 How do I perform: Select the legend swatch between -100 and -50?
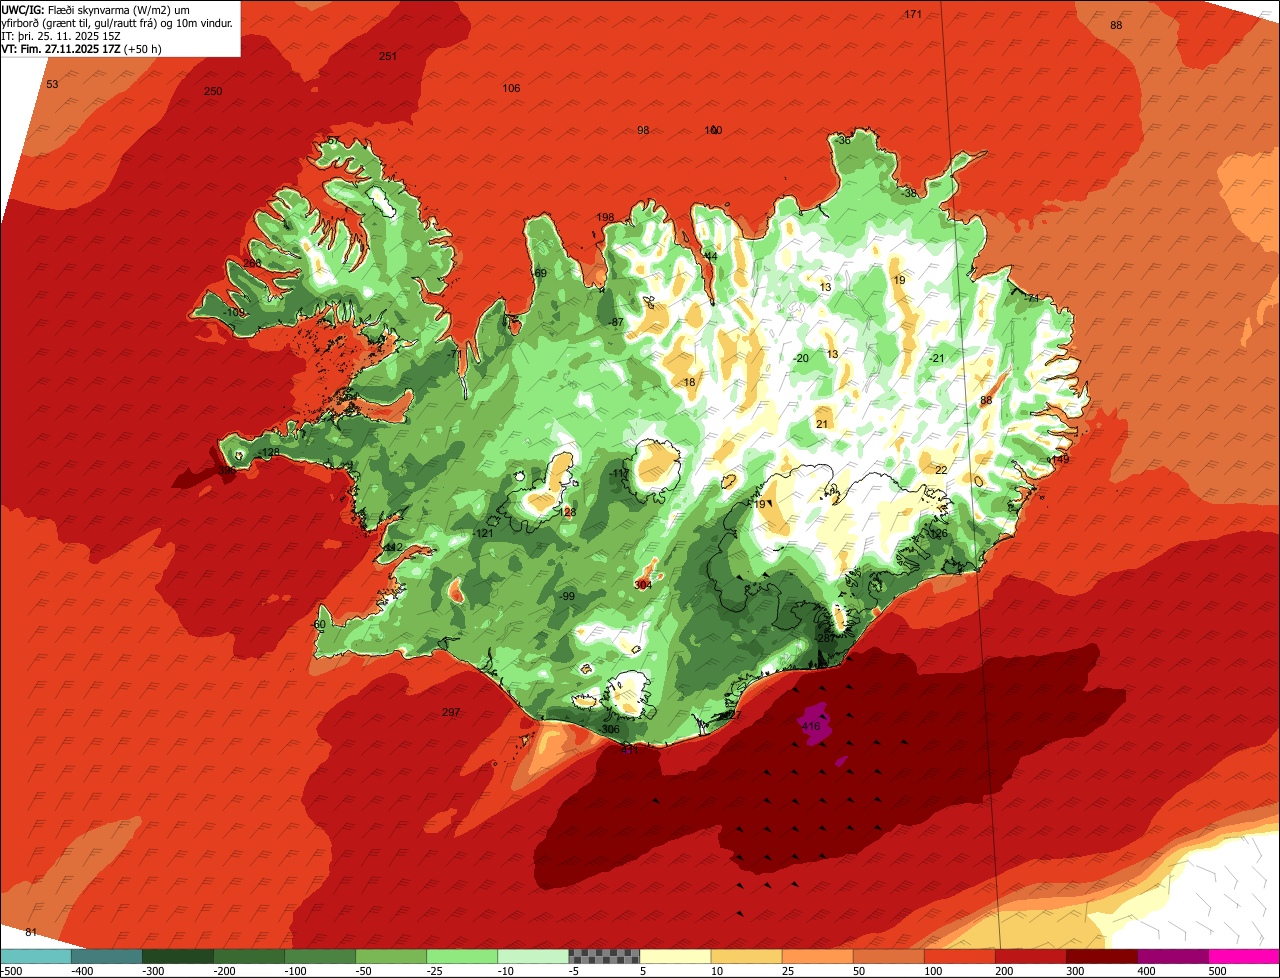320,956
